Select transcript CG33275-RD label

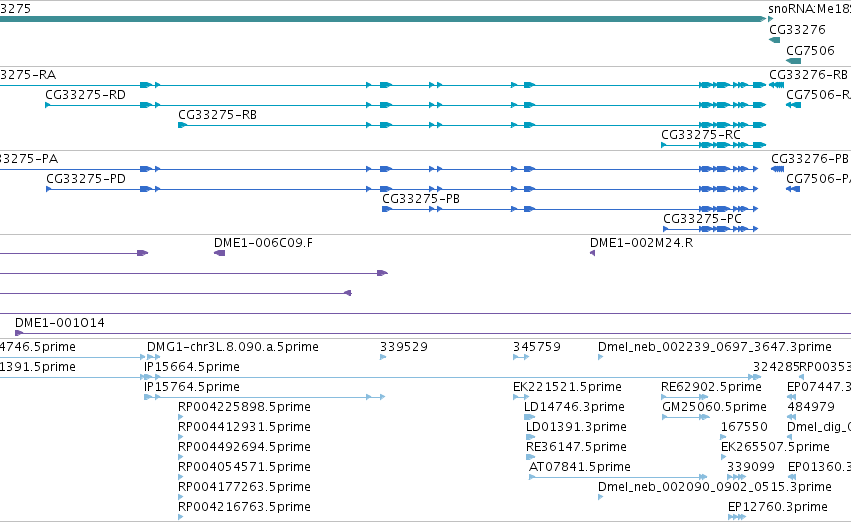85,95
